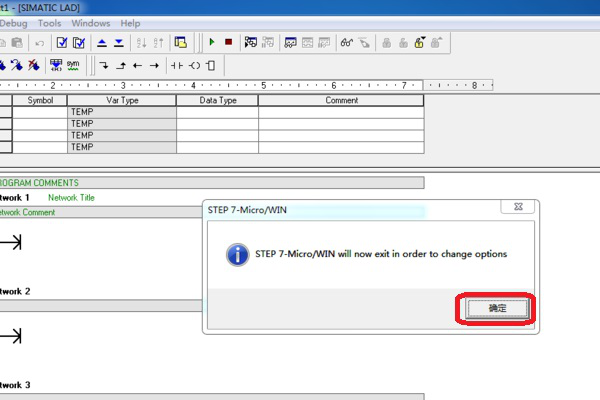Click the Read All Forced lock icon
Screen dimensions: 600x400
tap(436, 42)
